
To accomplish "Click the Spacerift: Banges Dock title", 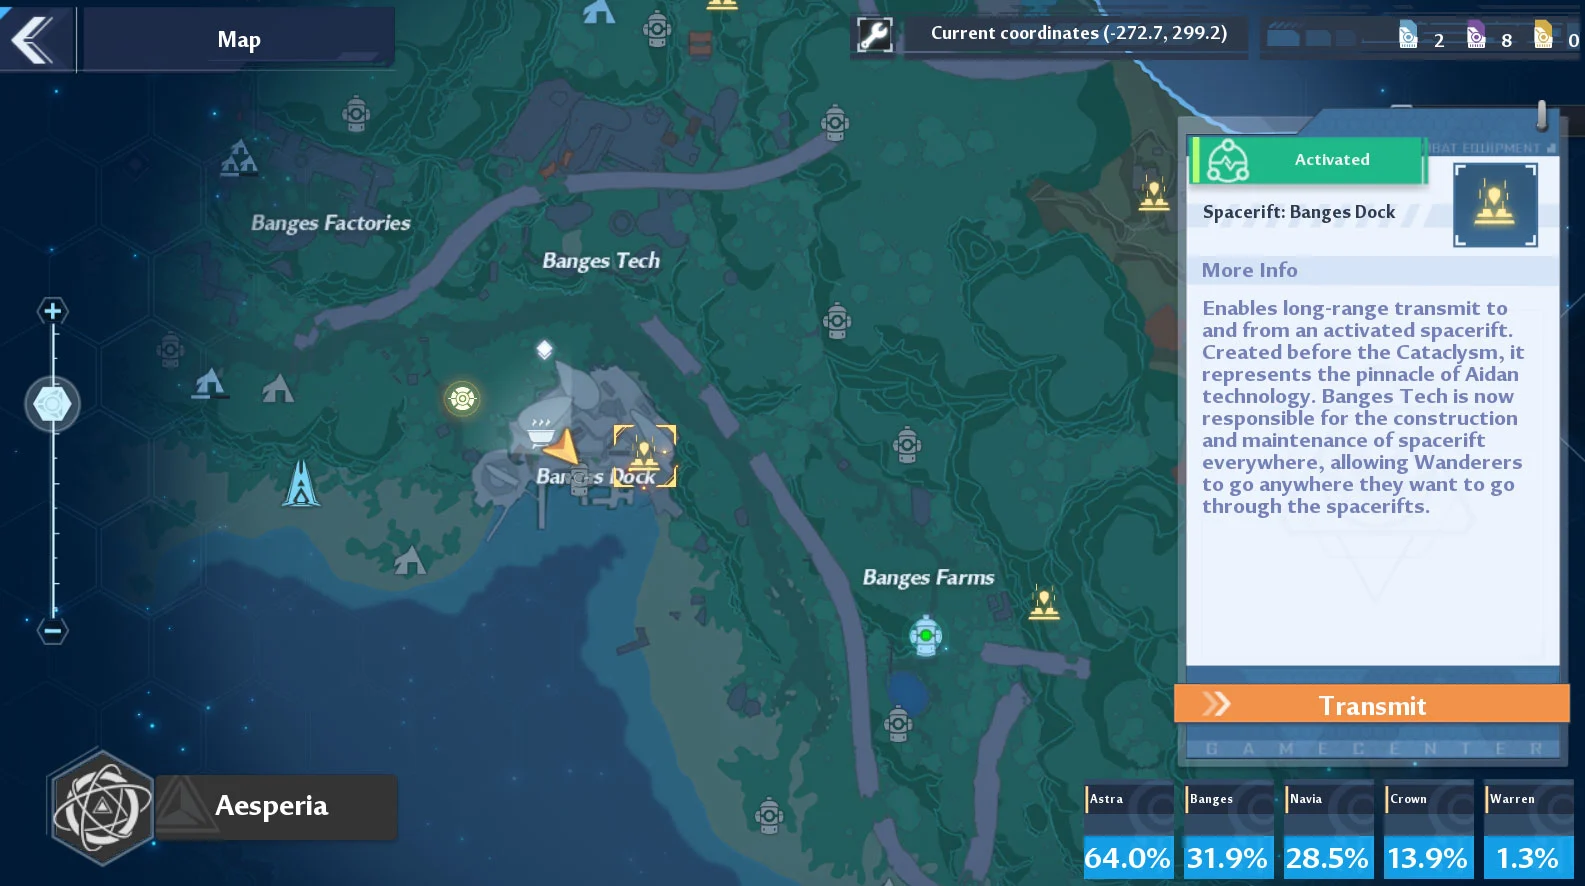I will point(1298,212).
